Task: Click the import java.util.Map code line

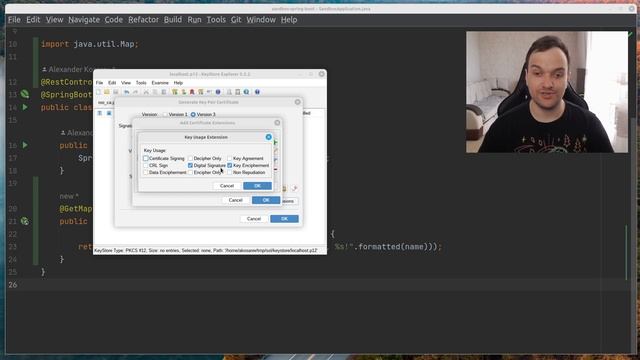Action: tap(90, 44)
